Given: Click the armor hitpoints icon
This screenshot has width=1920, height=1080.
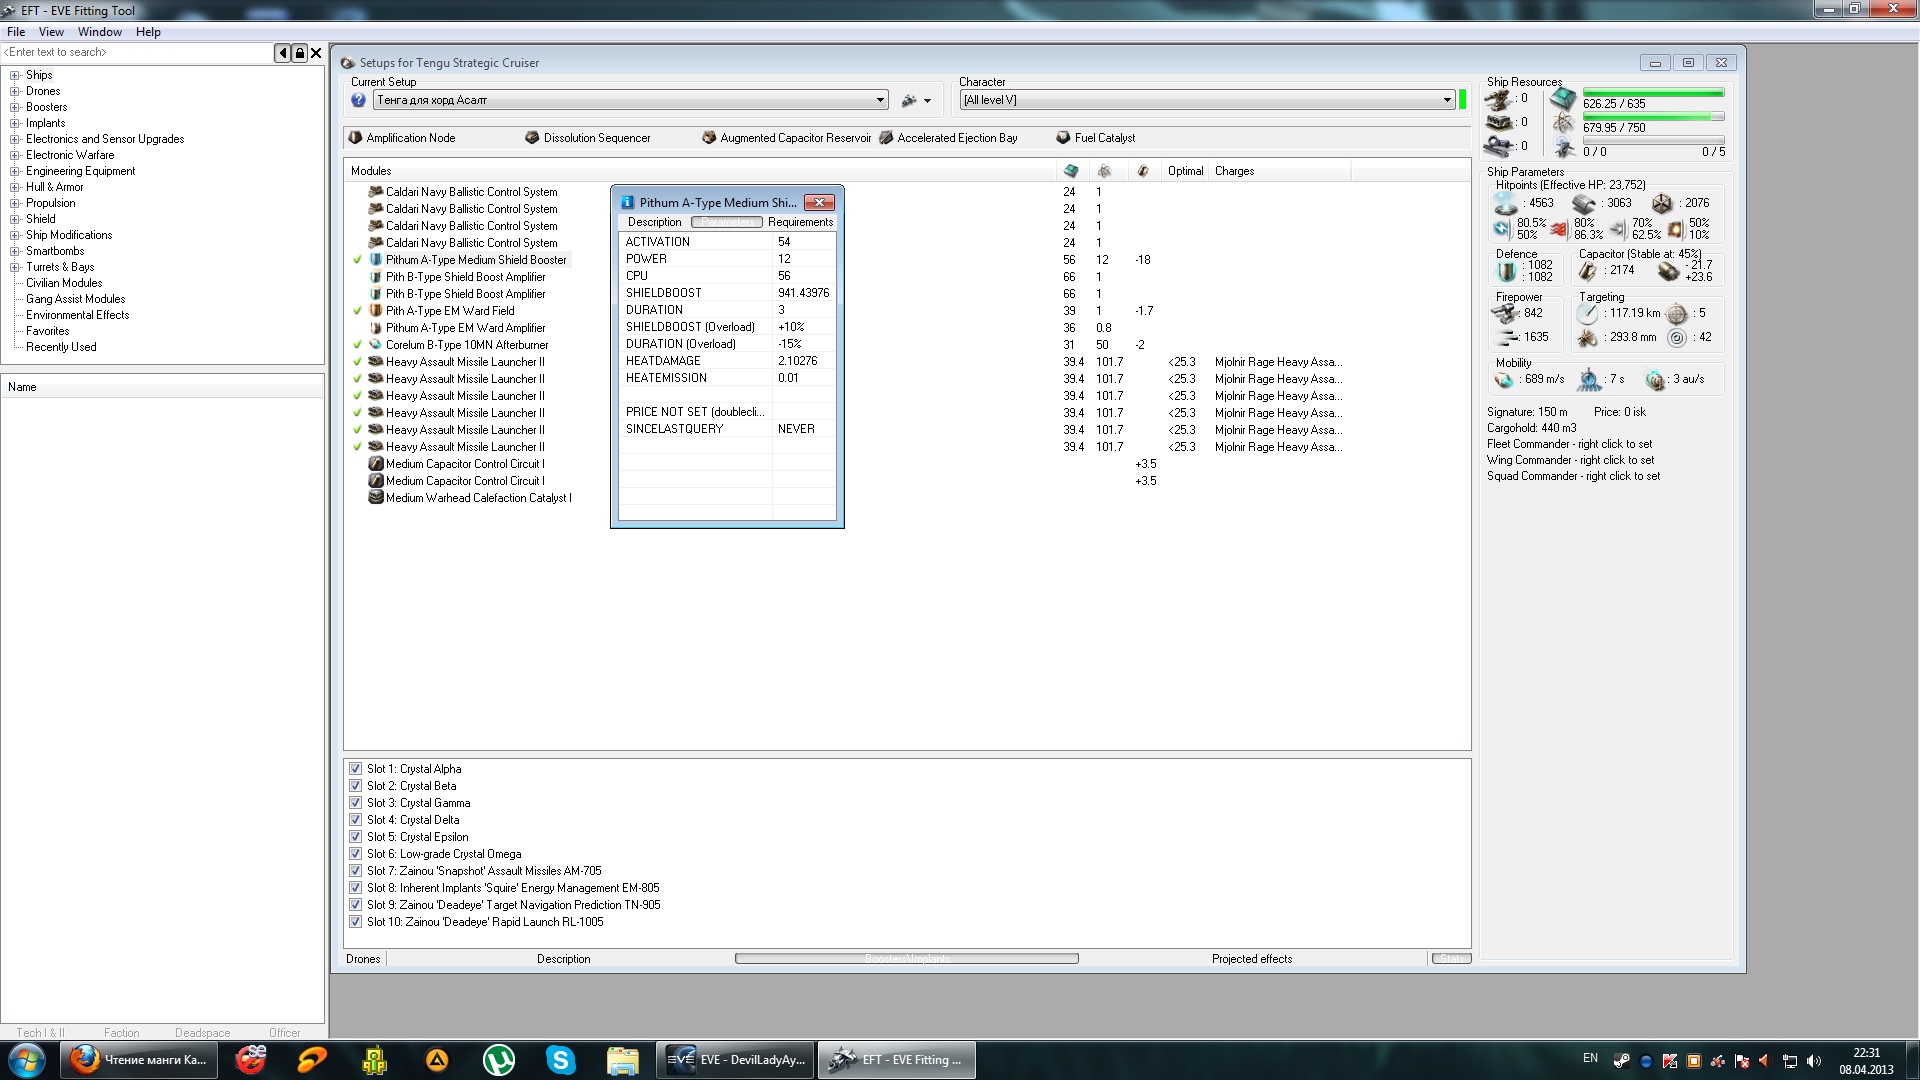Looking at the screenshot, I should [x=1583, y=204].
